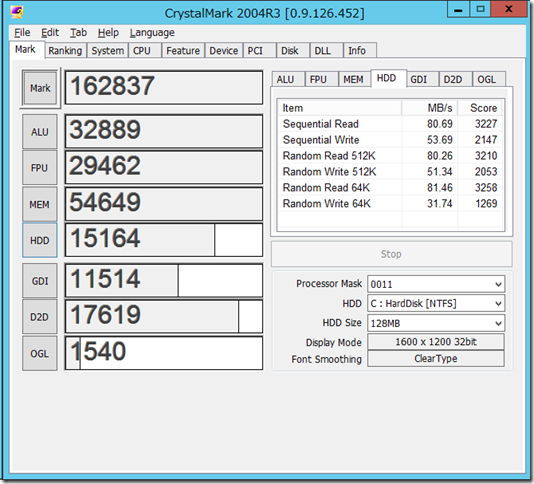Switch to the Device tab
Image resolution: width=534 pixels, height=484 pixels.
[x=224, y=50]
